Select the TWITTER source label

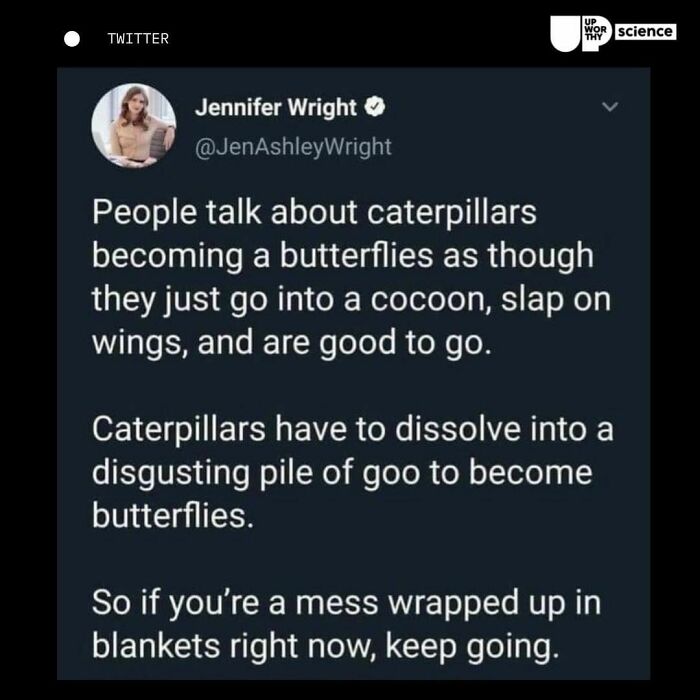tap(138, 39)
